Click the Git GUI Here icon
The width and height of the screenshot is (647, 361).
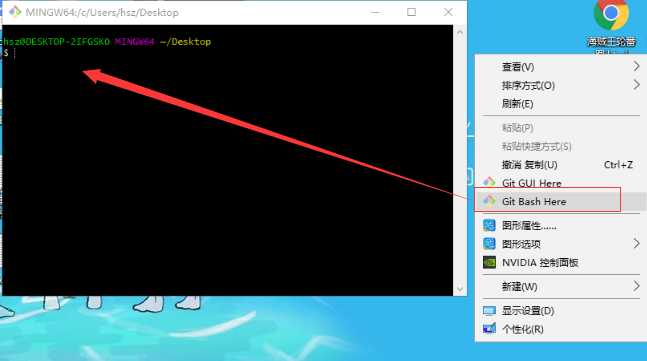489,182
